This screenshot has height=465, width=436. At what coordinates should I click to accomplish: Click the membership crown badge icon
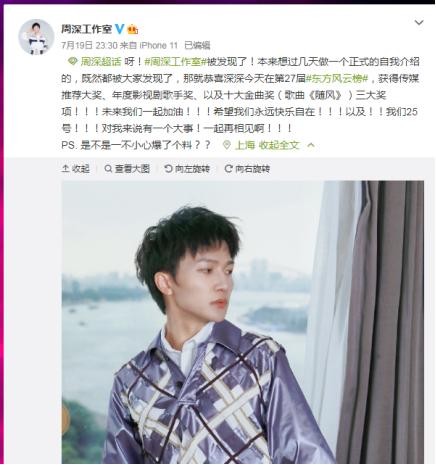coord(132,29)
